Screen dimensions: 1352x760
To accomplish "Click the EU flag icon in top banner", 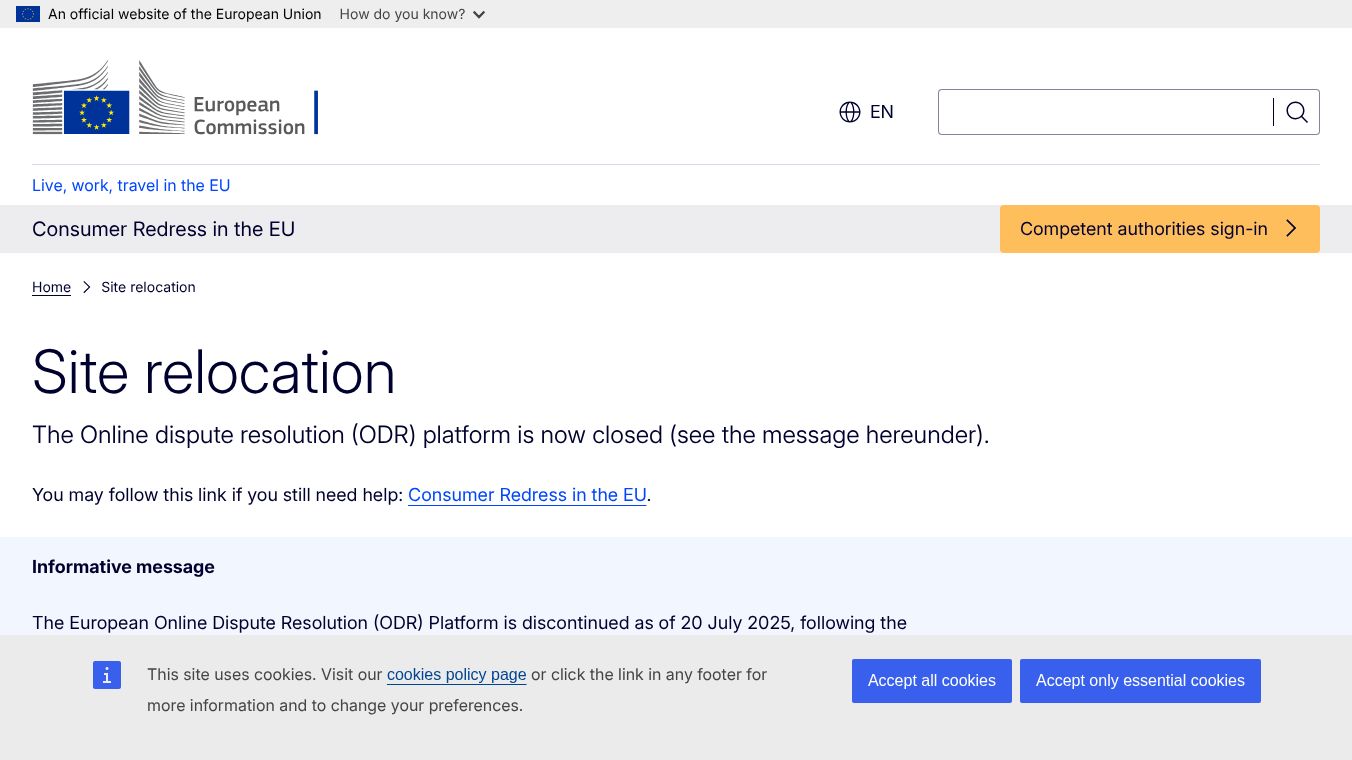I will click(x=28, y=14).
